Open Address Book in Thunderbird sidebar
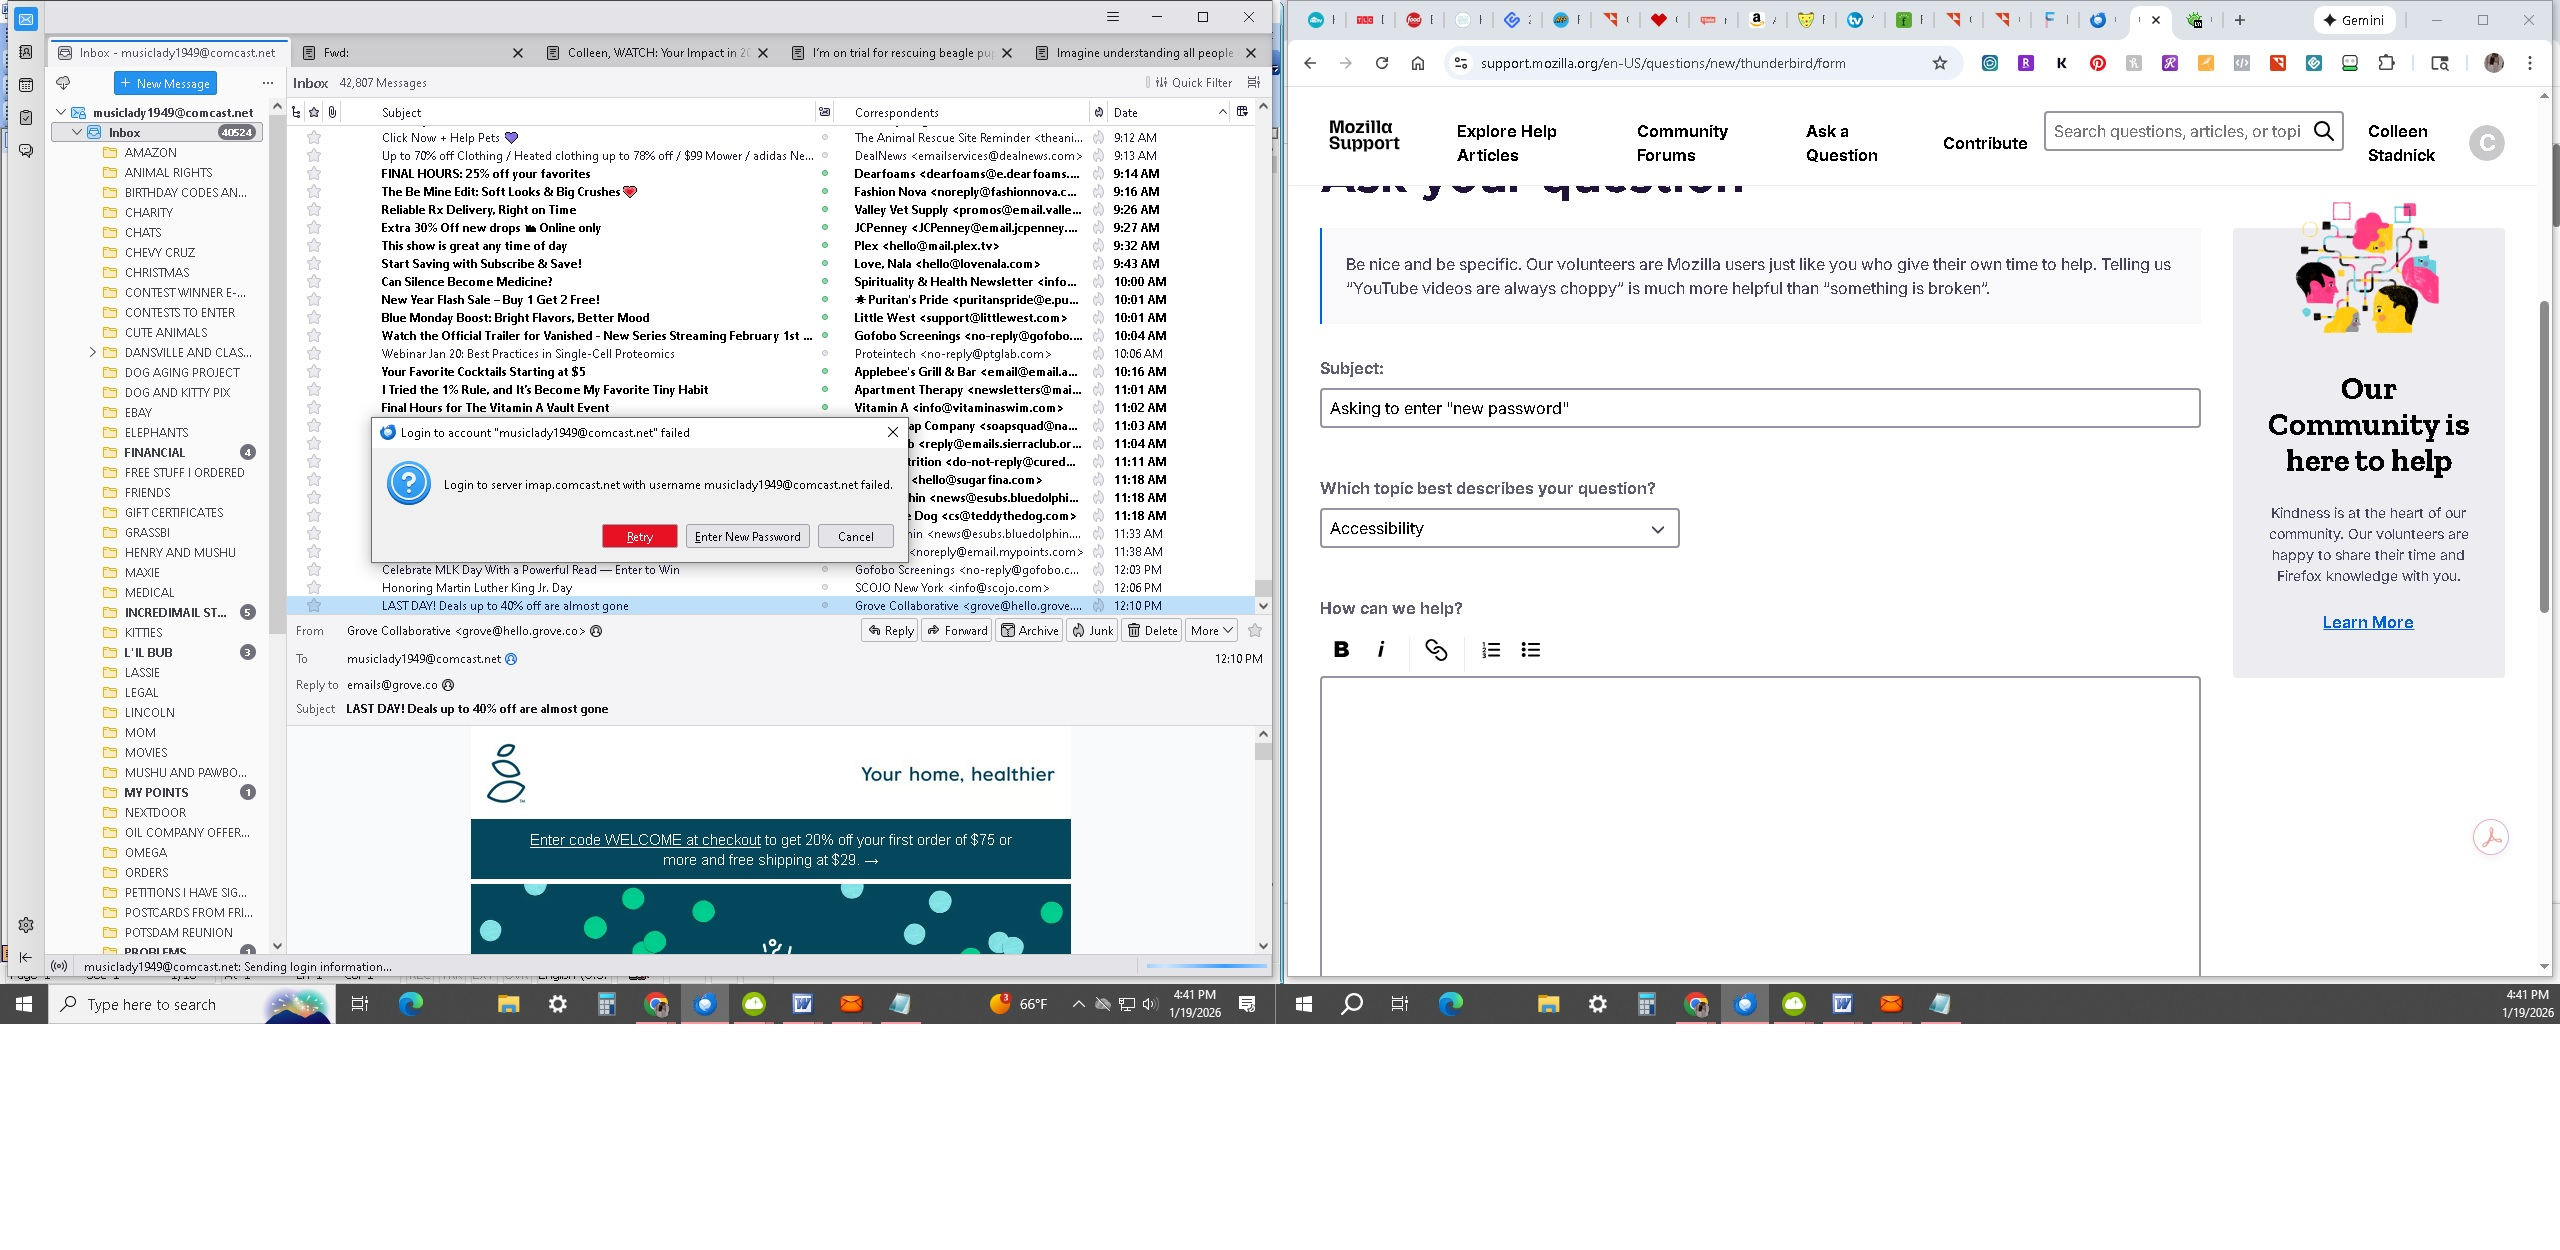The width and height of the screenshot is (2560, 1250). click(26, 52)
